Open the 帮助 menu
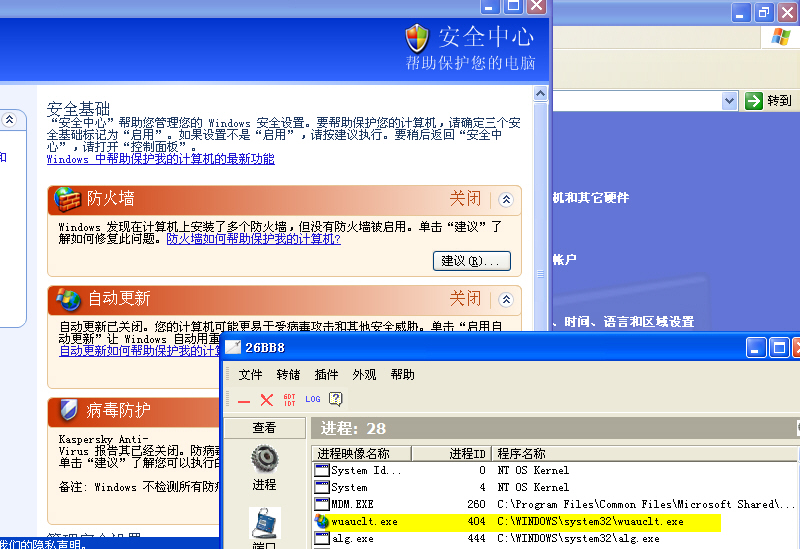This screenshot has height=549, width=800. click(403, 375)
